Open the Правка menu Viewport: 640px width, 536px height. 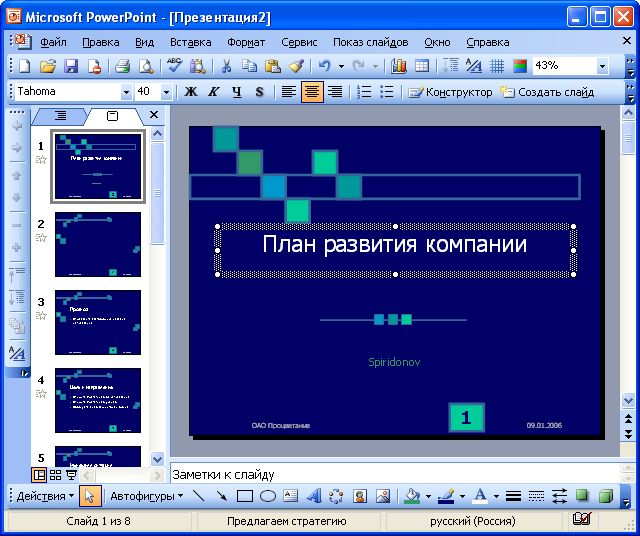(x=101, y=42)
